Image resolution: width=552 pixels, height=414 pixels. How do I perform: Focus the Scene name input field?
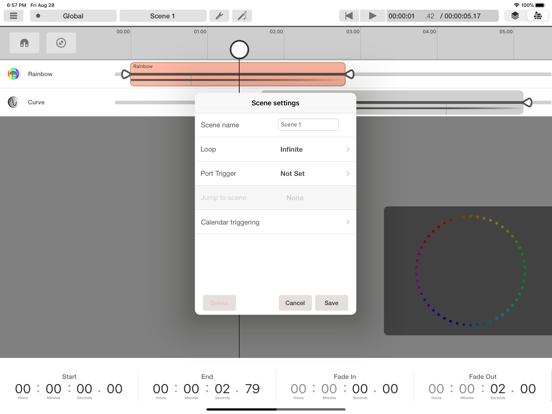(x=308, y=125)
